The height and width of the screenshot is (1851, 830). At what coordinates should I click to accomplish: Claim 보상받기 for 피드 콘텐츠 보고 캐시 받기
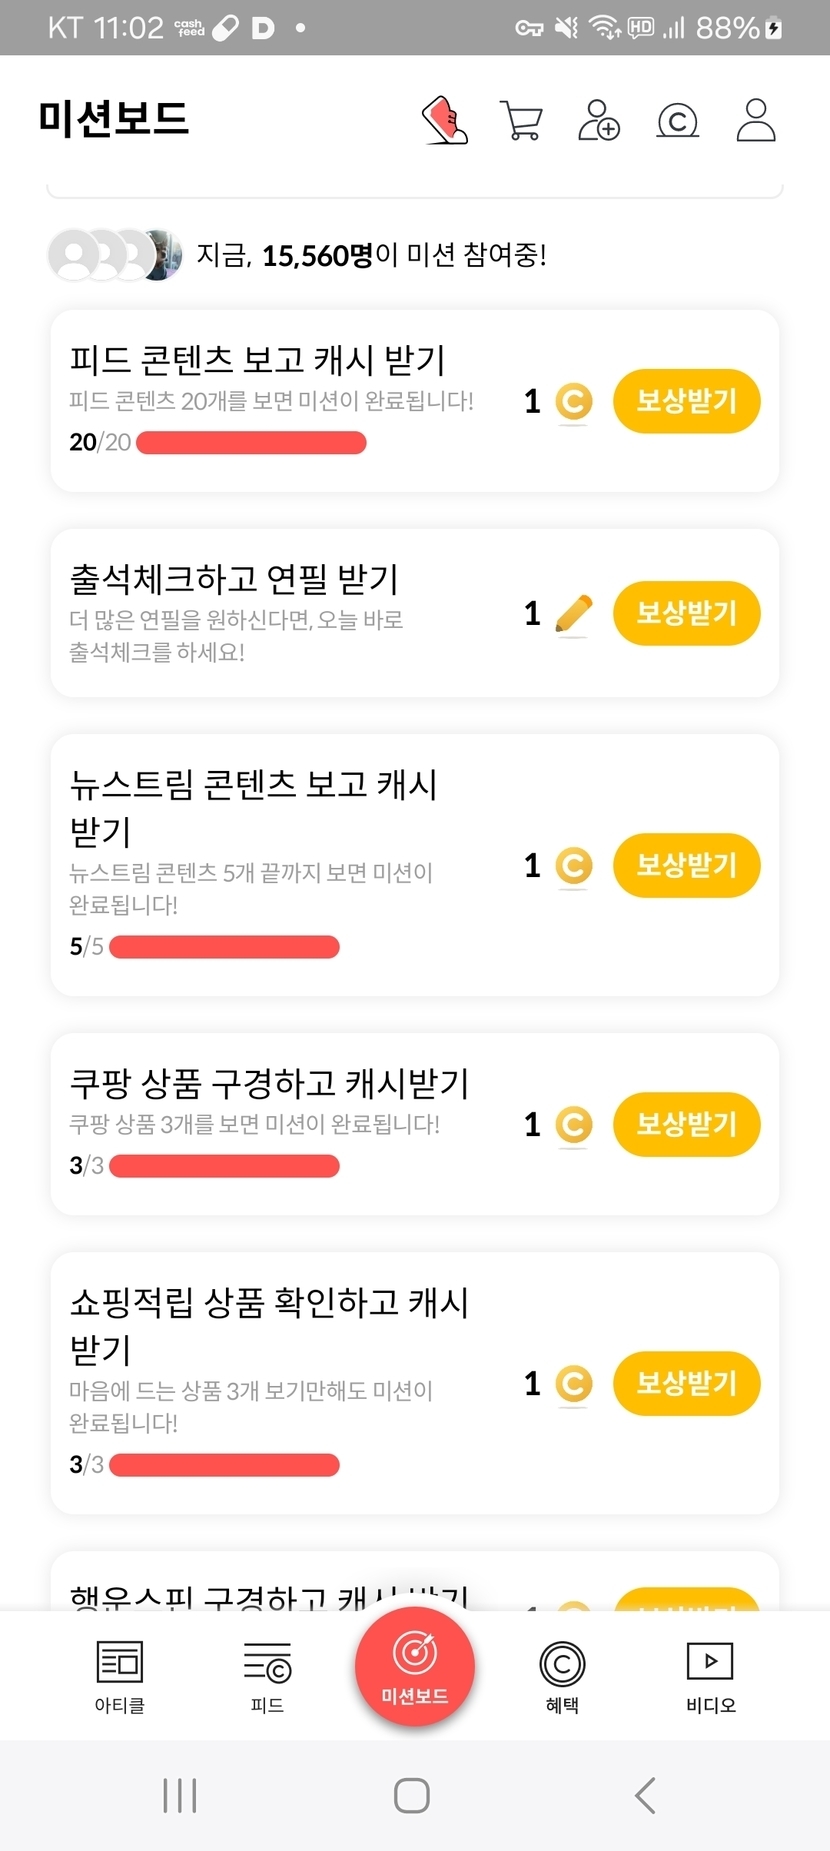686,402
